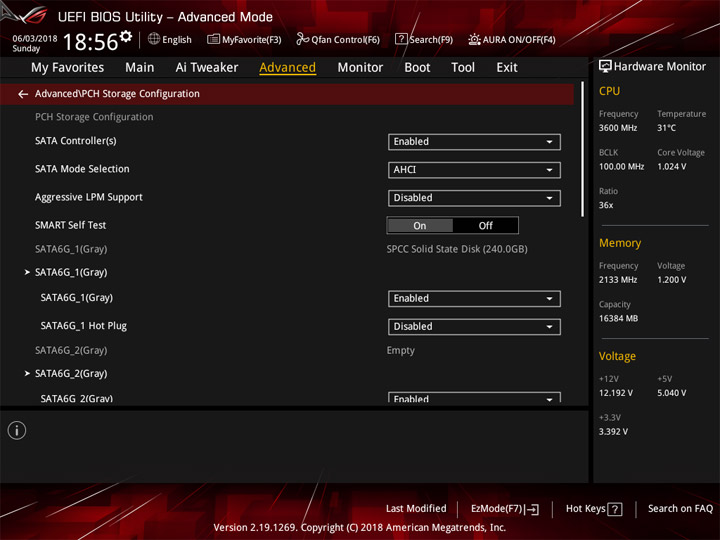Click the AURA light icon

point(474,39)
